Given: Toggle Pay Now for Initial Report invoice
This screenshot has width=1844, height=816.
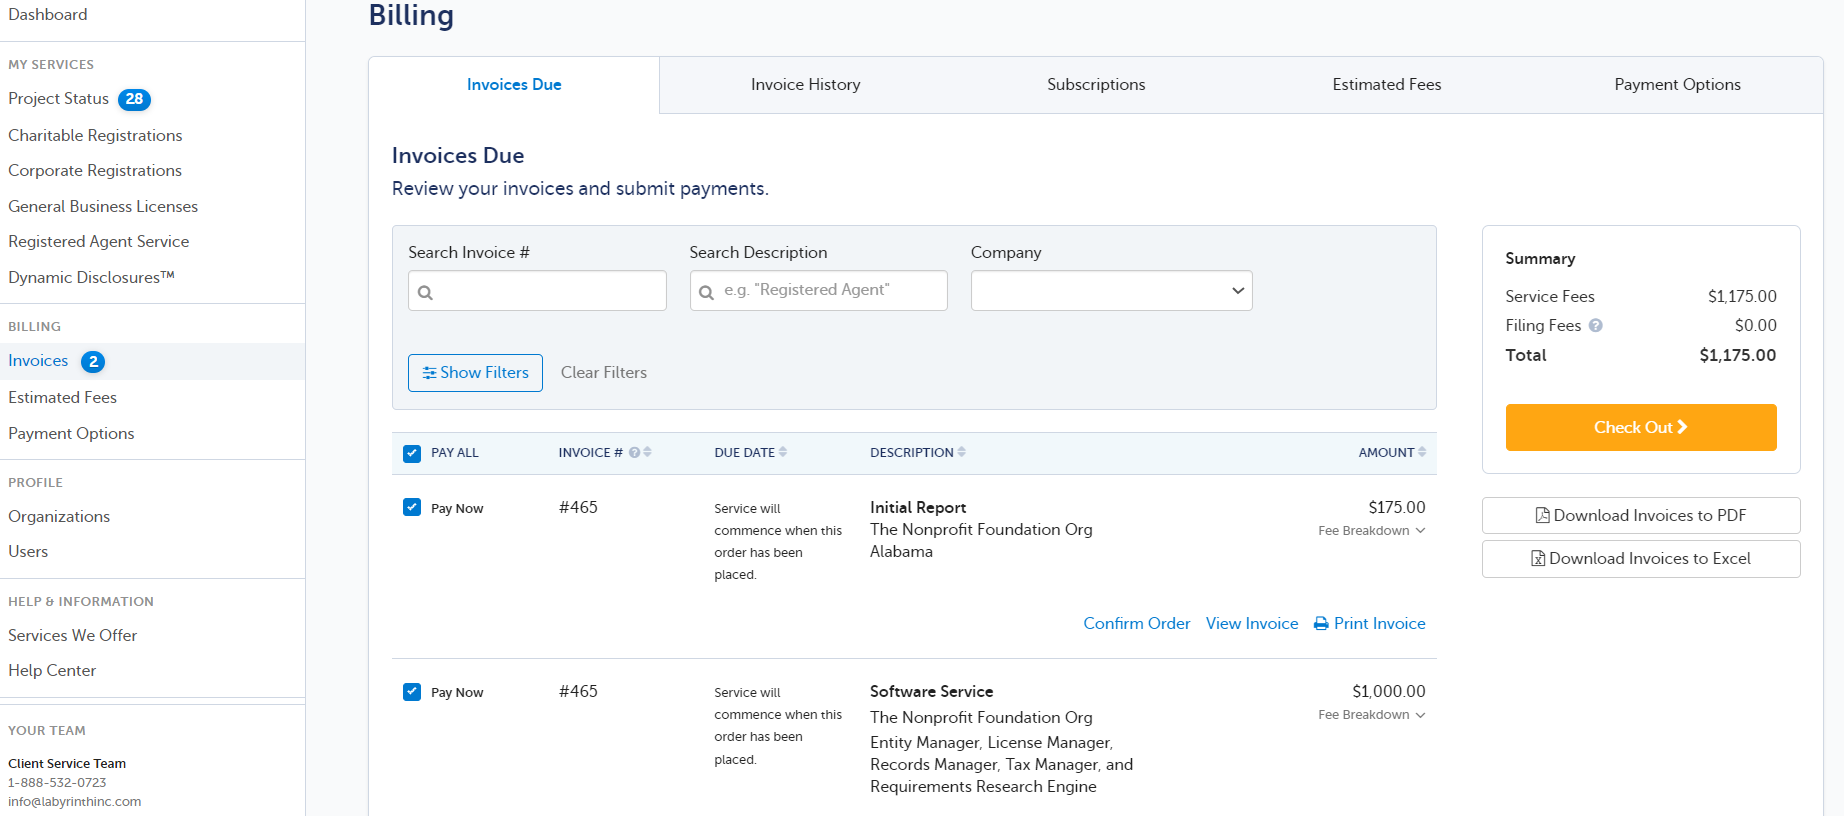Looking at the screenshot, I should click(412, 507).
